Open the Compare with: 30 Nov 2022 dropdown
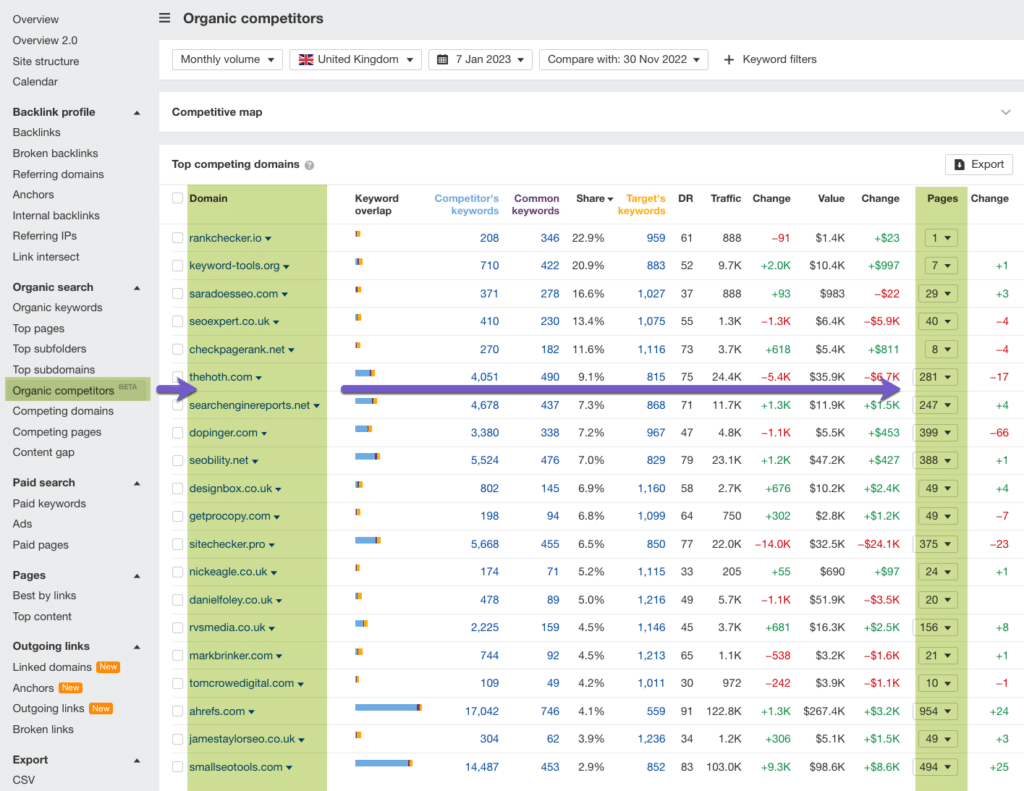The width and height of the screenshot is (1024, 791). click(623, 60)
